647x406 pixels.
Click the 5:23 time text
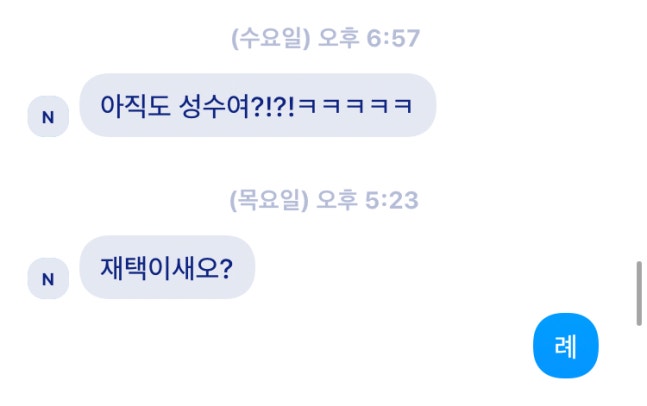[x=392, y=200]
